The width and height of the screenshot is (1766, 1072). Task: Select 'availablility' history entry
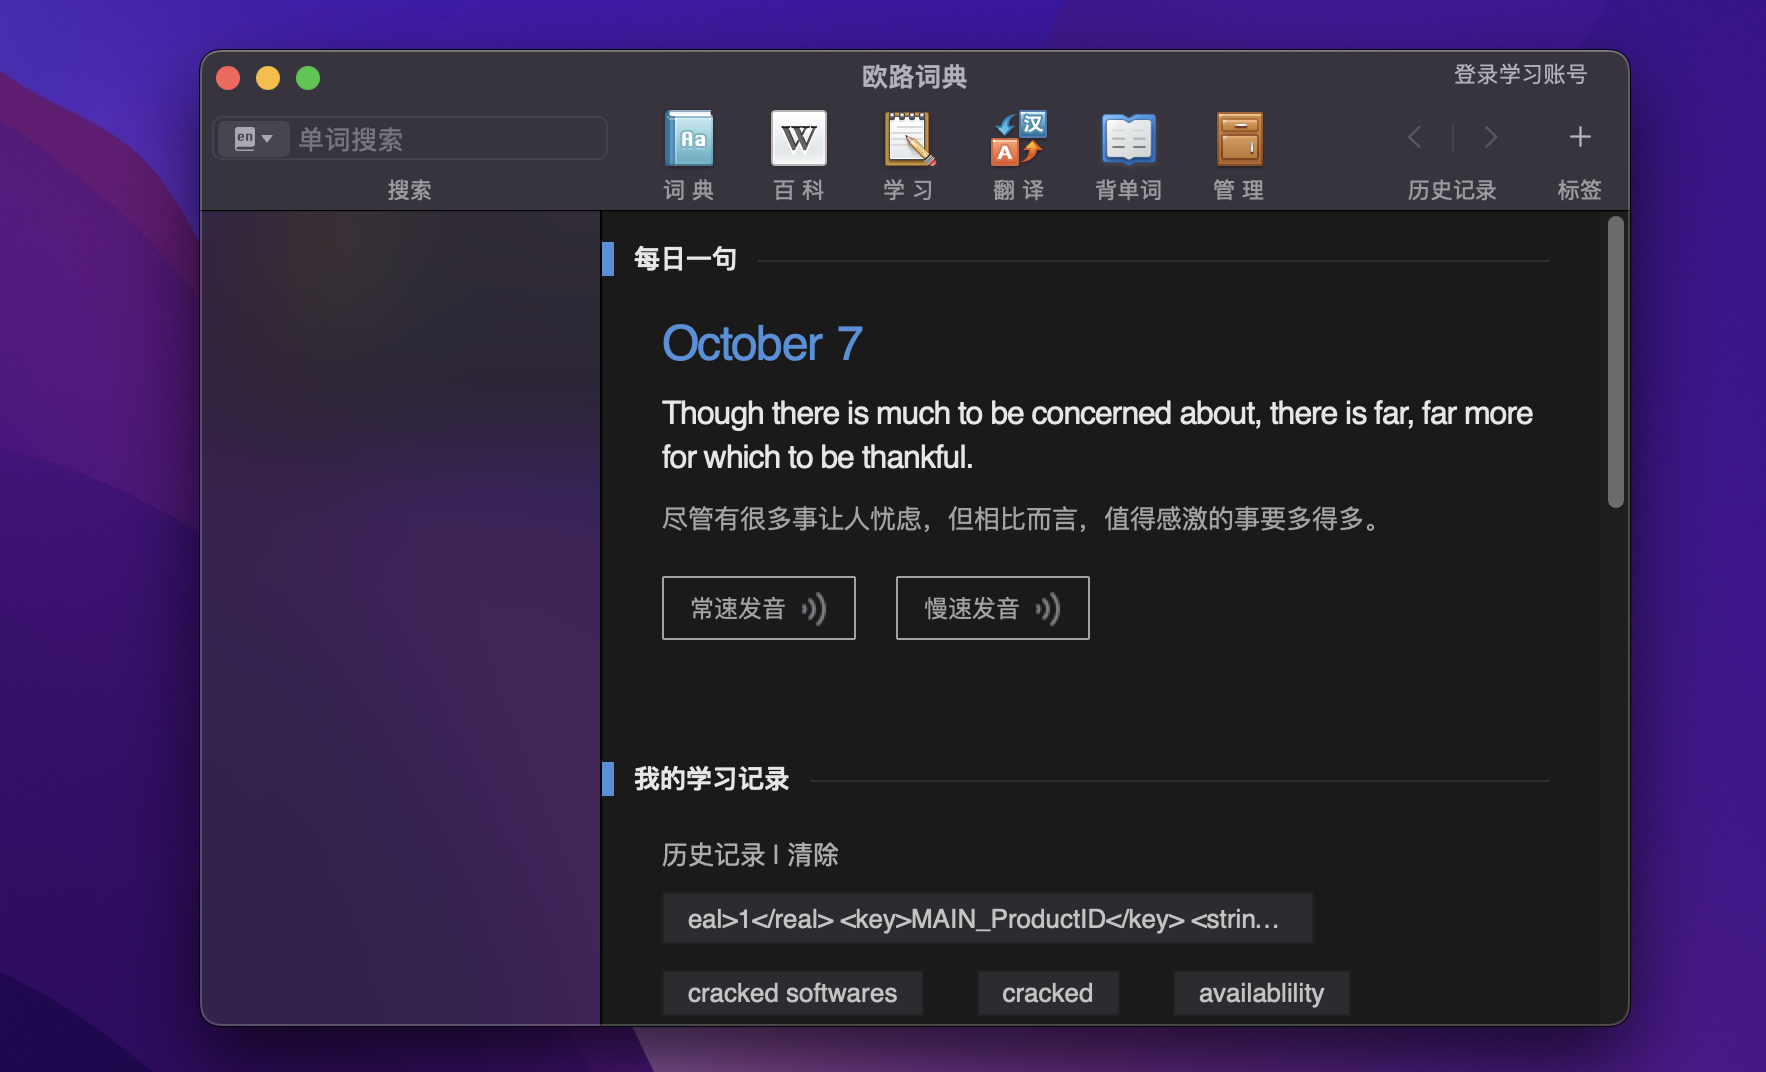click(x=1260, y=993)
